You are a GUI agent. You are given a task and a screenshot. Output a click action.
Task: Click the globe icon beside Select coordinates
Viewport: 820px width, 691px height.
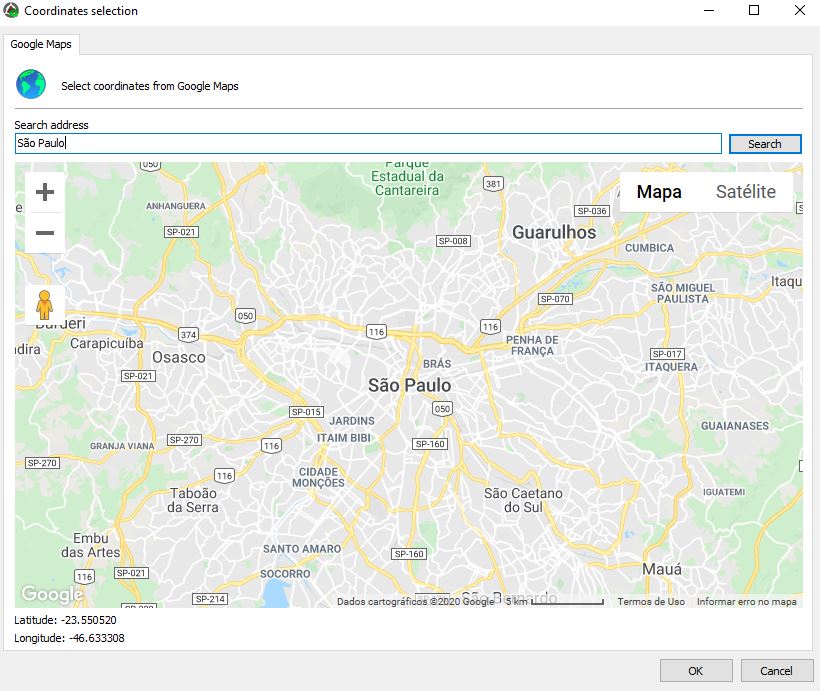31,84
